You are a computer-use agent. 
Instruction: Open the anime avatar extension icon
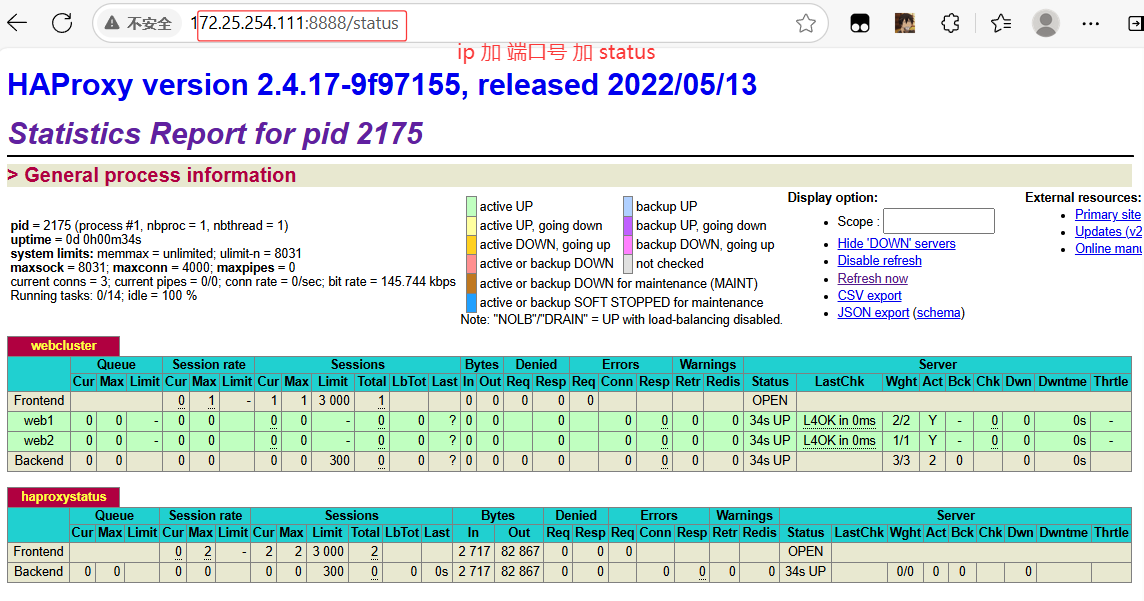905,23
